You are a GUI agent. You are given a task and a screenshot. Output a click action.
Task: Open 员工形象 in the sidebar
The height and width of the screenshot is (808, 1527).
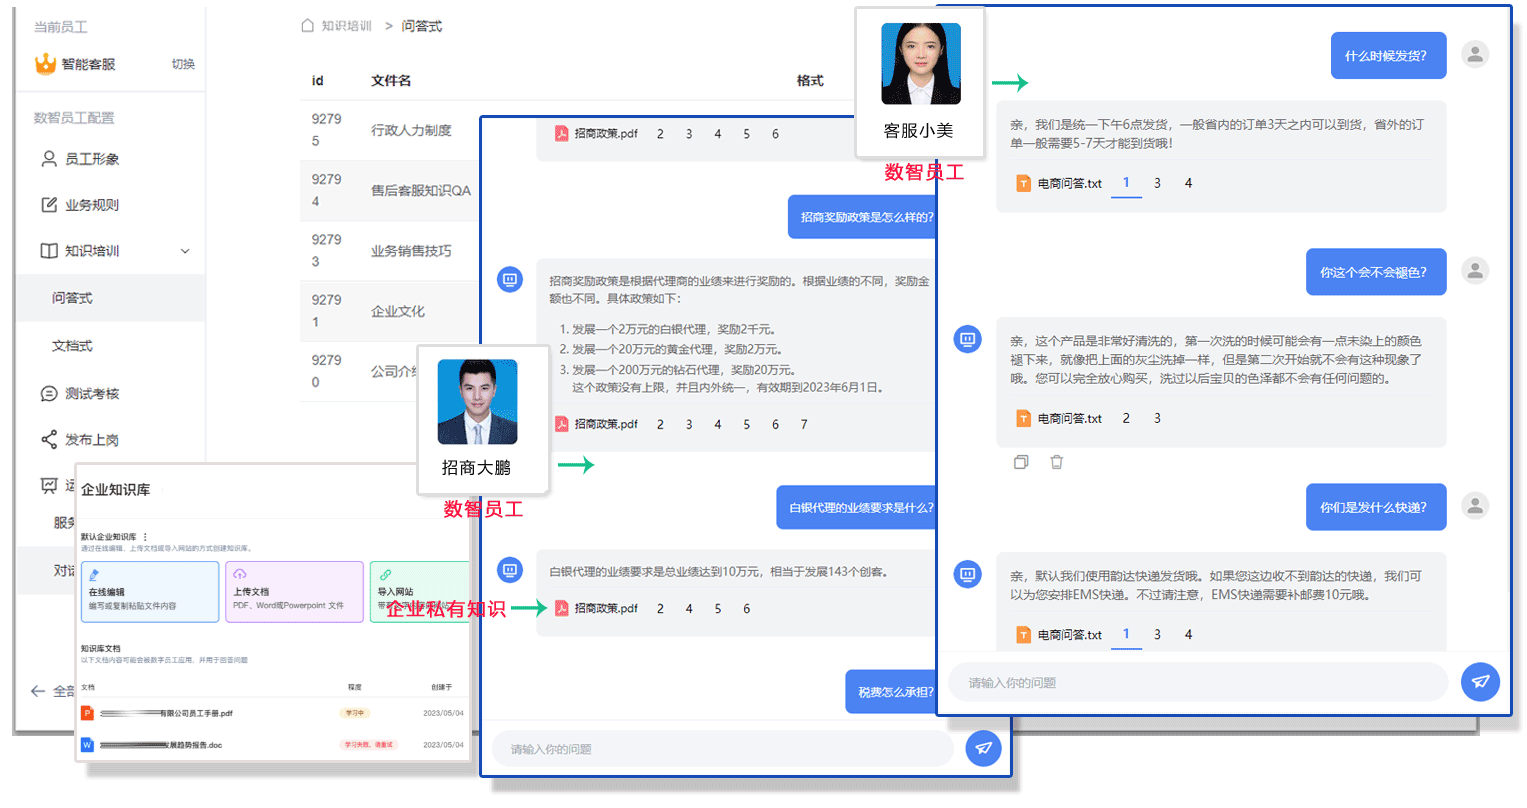[92, 159]
